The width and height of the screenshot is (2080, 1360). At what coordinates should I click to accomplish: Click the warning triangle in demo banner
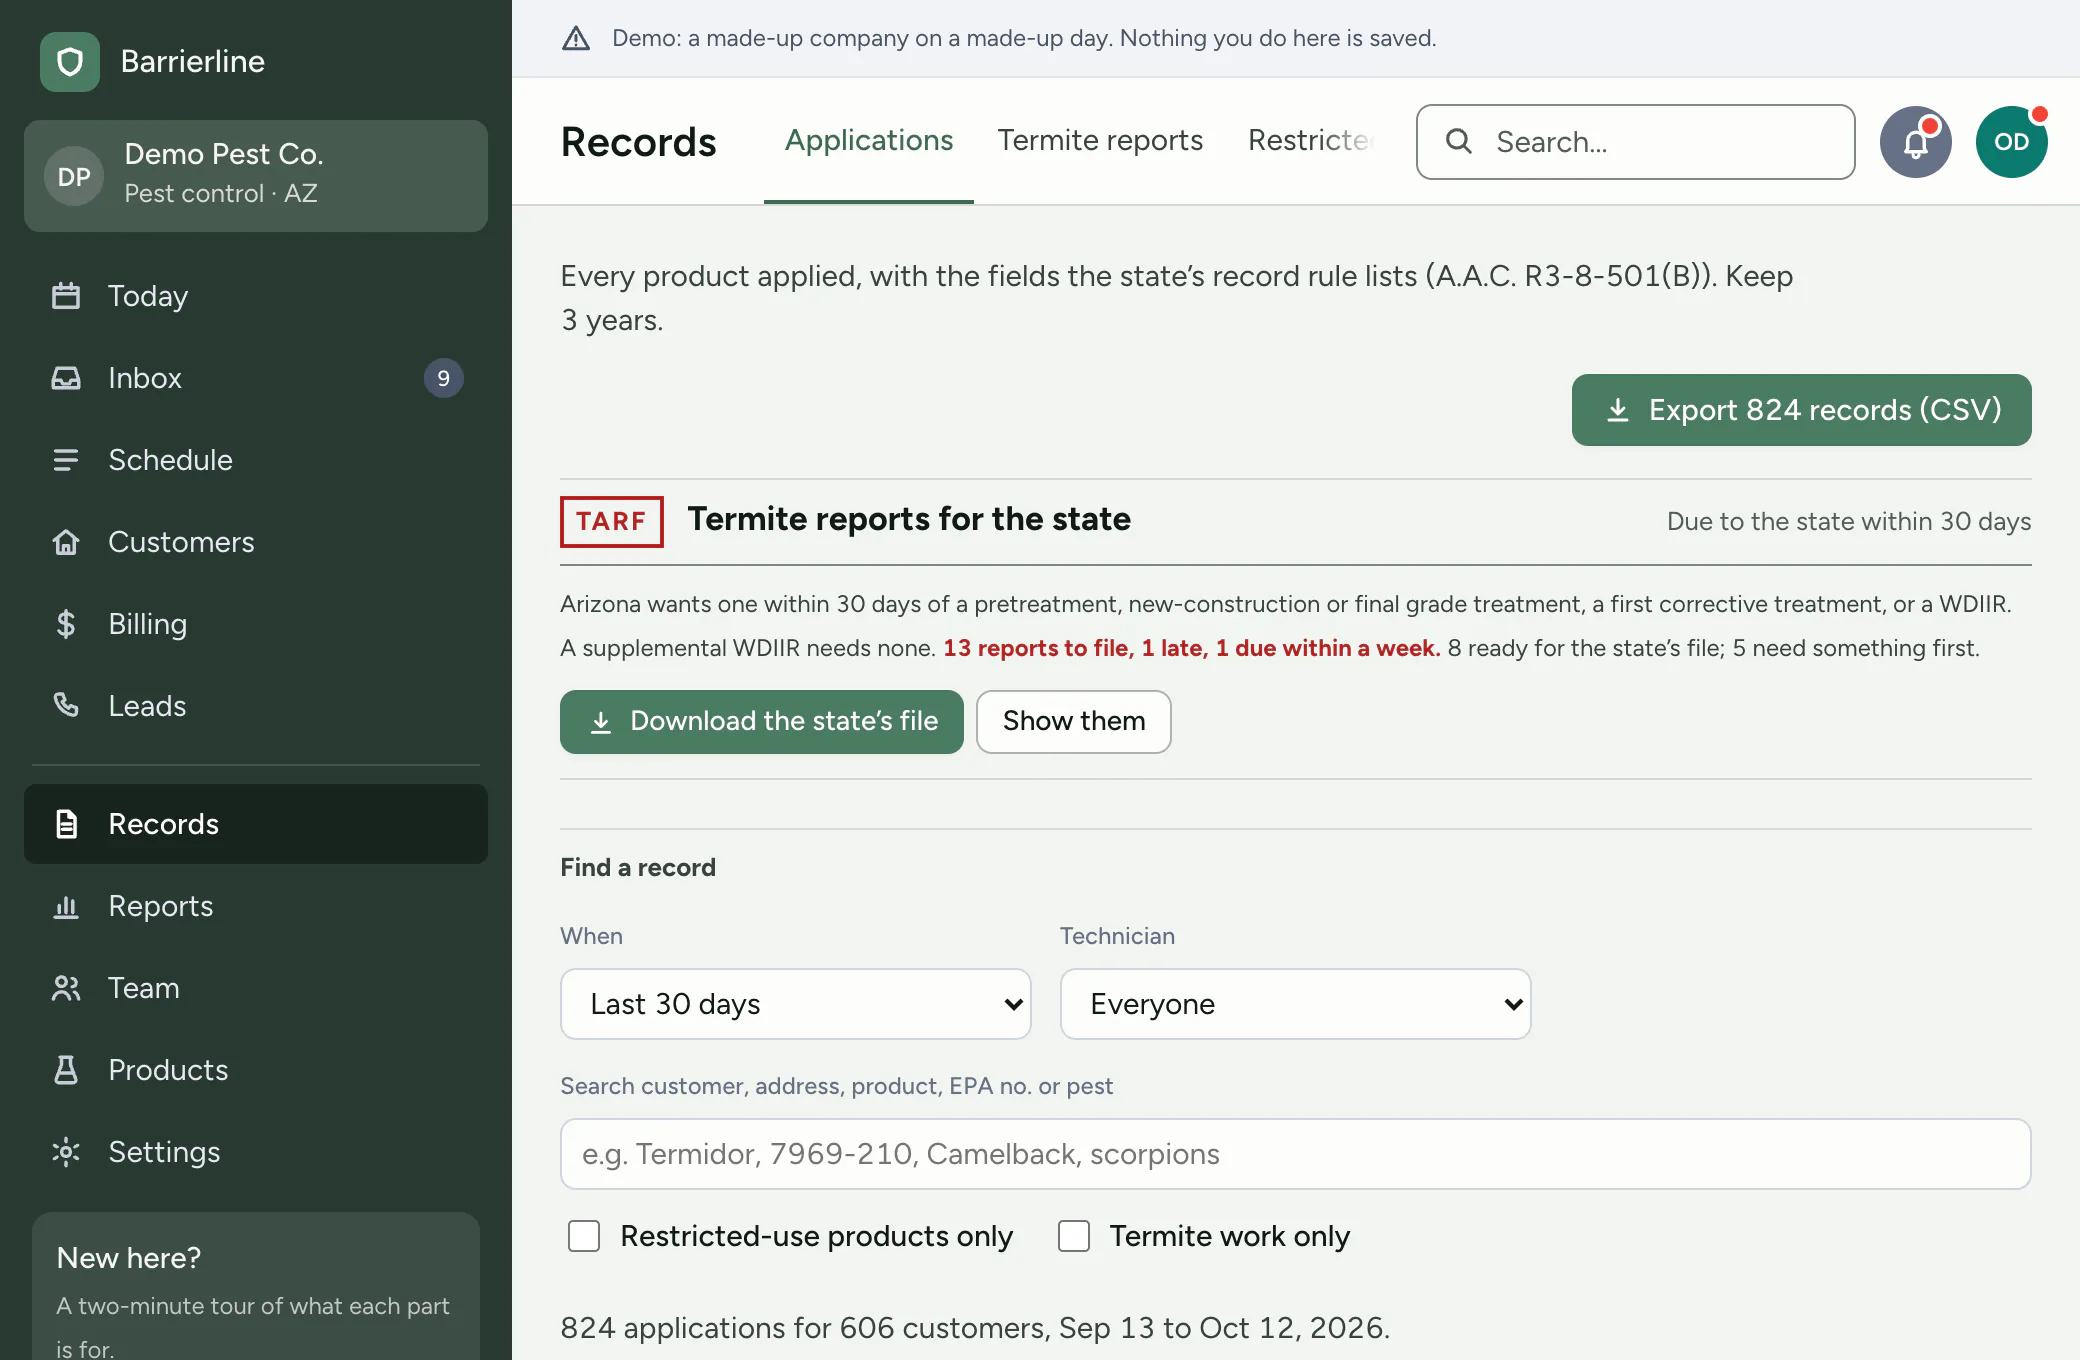coord(576,38)
